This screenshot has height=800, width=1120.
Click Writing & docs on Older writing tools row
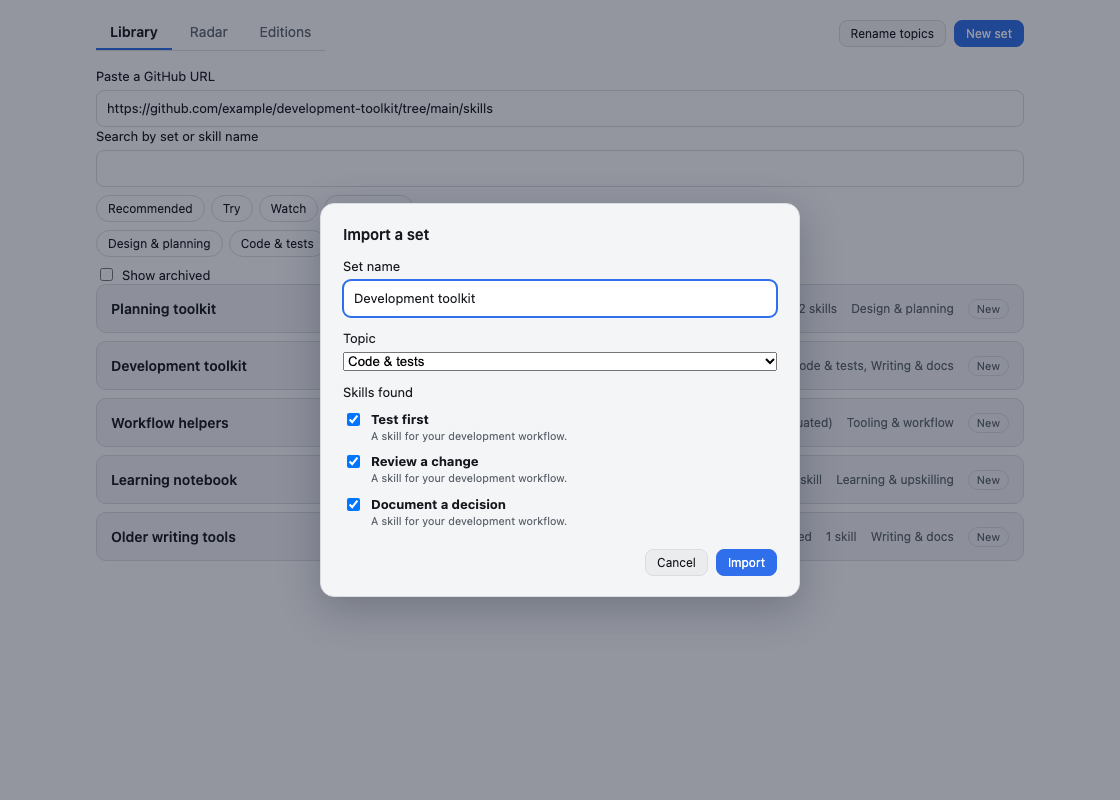point(911,537)
